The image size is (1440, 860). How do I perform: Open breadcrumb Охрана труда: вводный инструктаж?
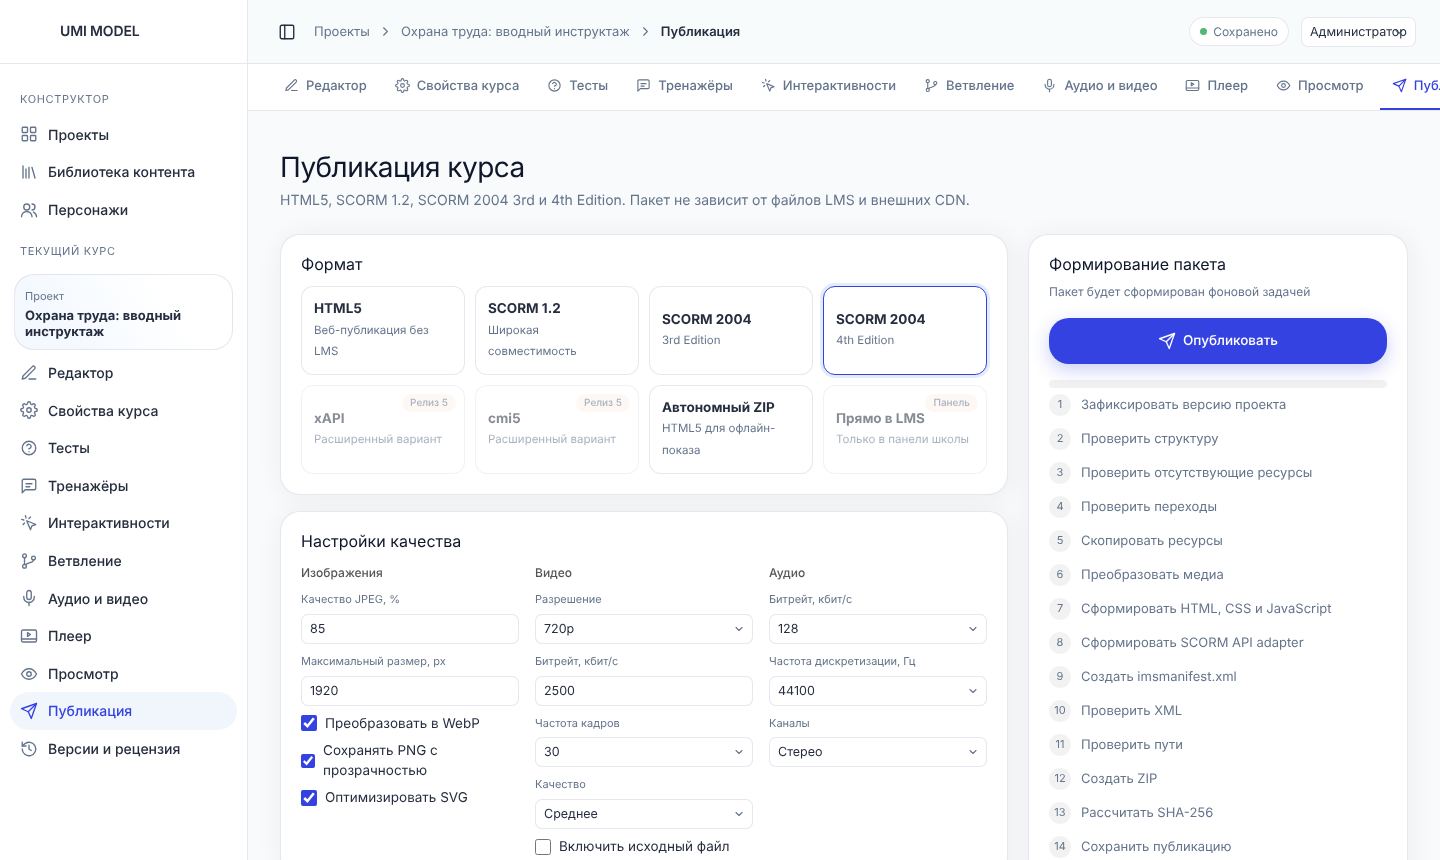point(515,32)
